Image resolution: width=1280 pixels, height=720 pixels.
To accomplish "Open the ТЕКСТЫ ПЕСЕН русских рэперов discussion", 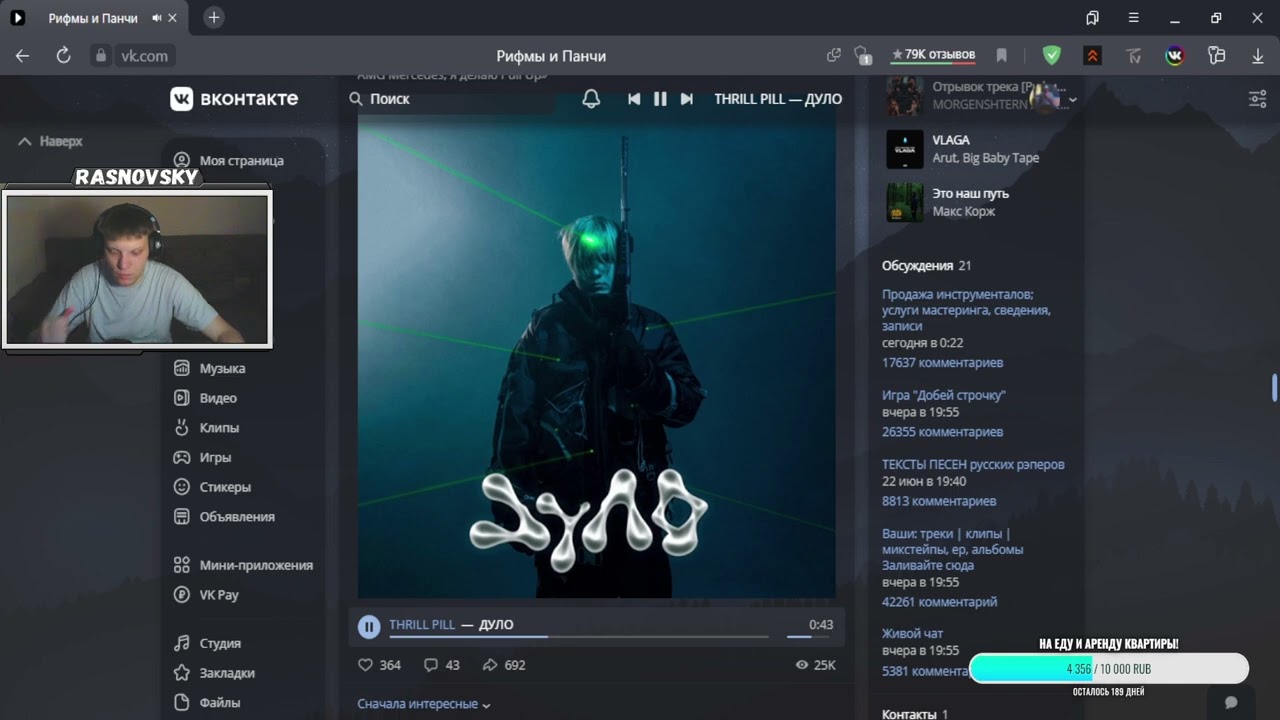I will tap(973, 464).
